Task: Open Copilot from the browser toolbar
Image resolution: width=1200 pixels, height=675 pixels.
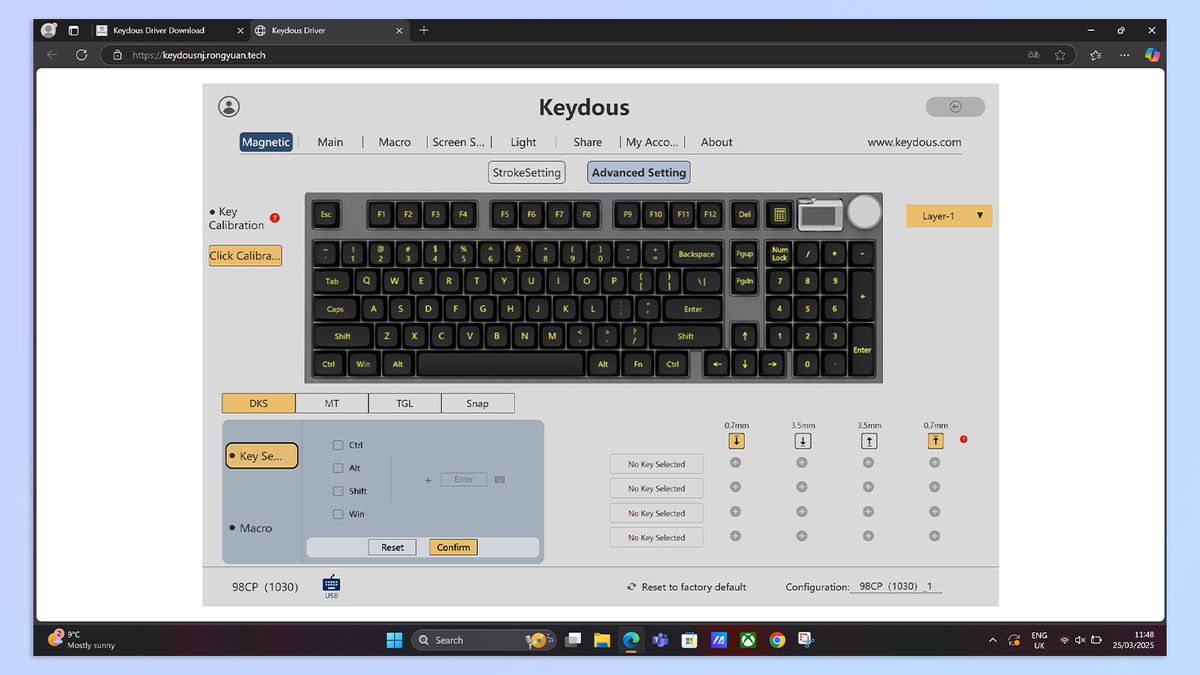Action: [1152, 55]
